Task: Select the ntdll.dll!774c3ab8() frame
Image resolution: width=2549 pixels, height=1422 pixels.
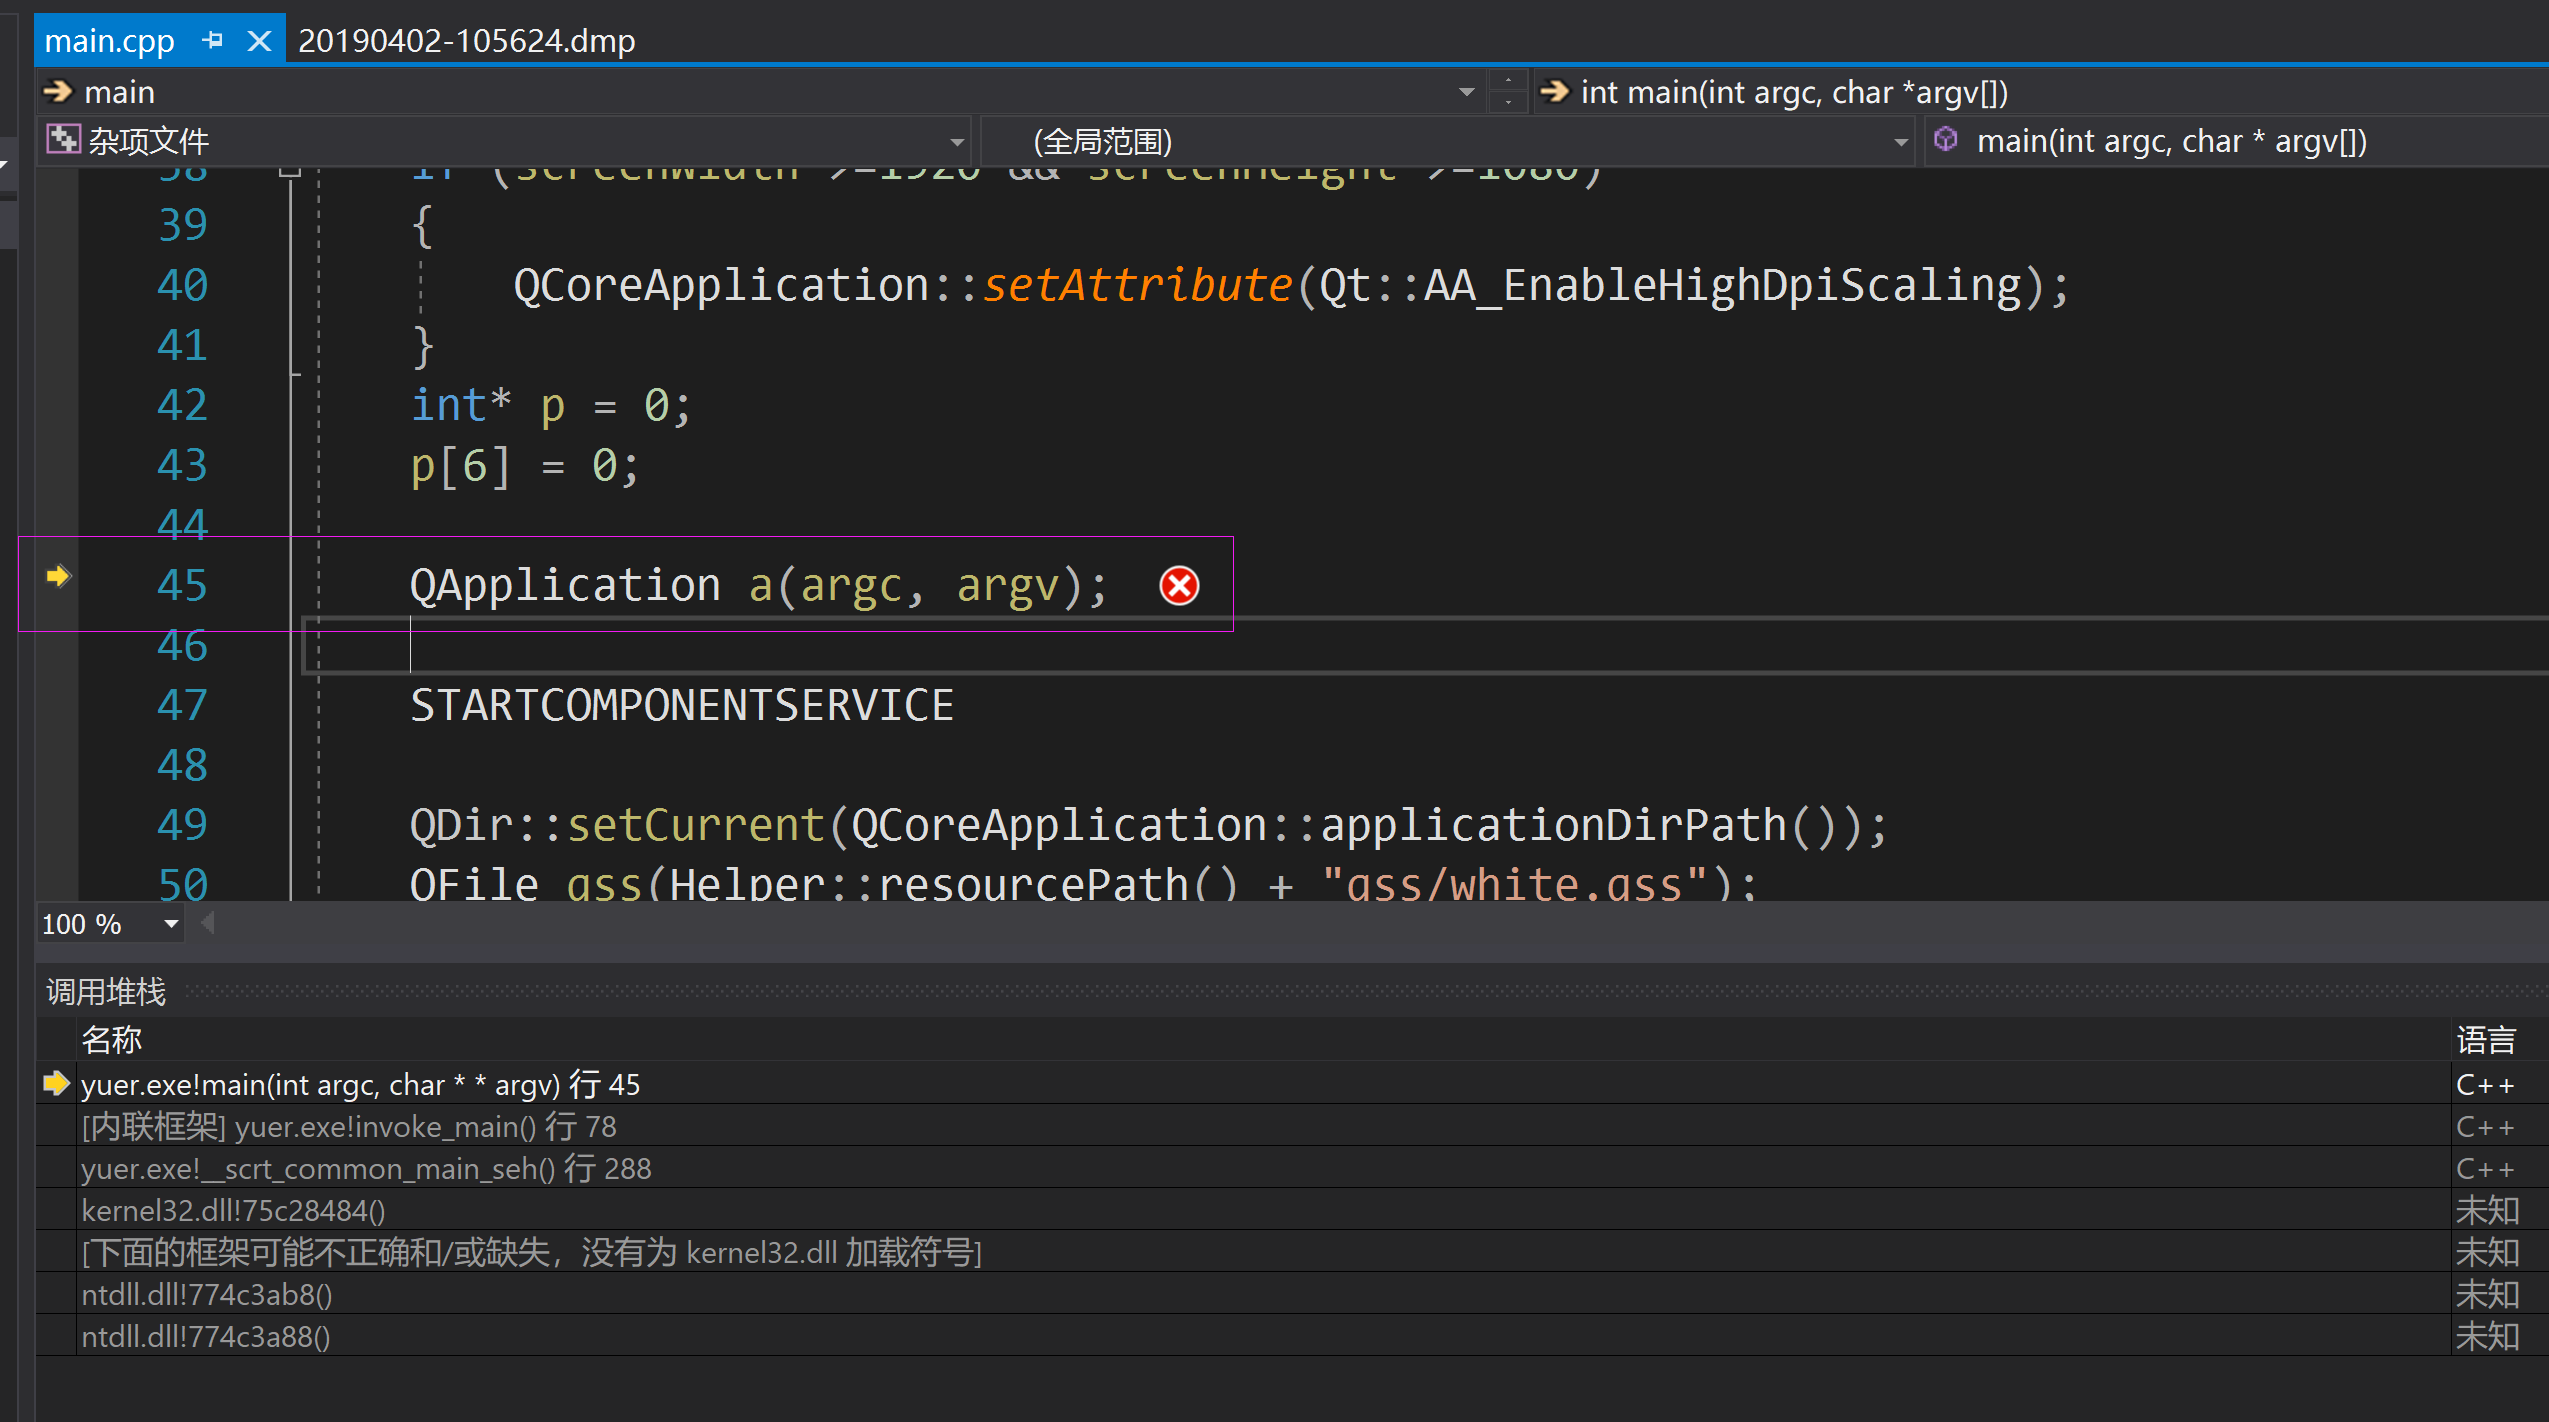Action: click(207, 1295)
